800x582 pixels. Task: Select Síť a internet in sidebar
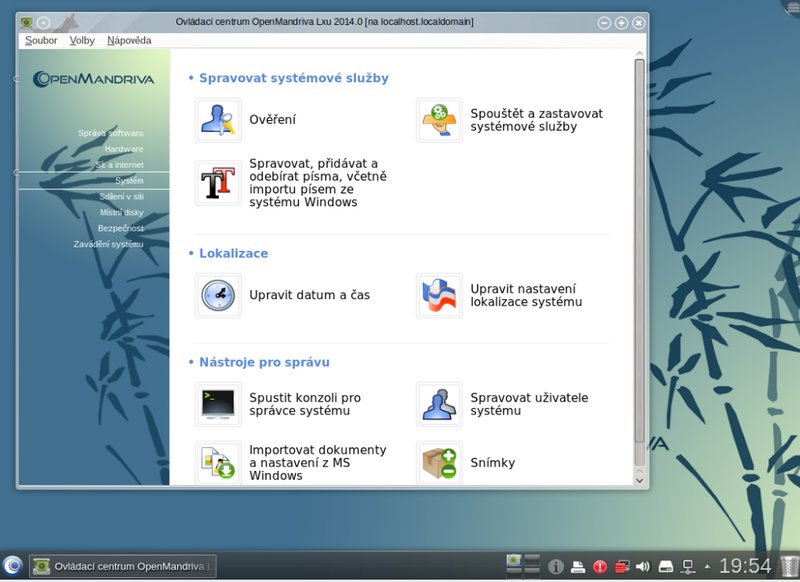(119, 165)
